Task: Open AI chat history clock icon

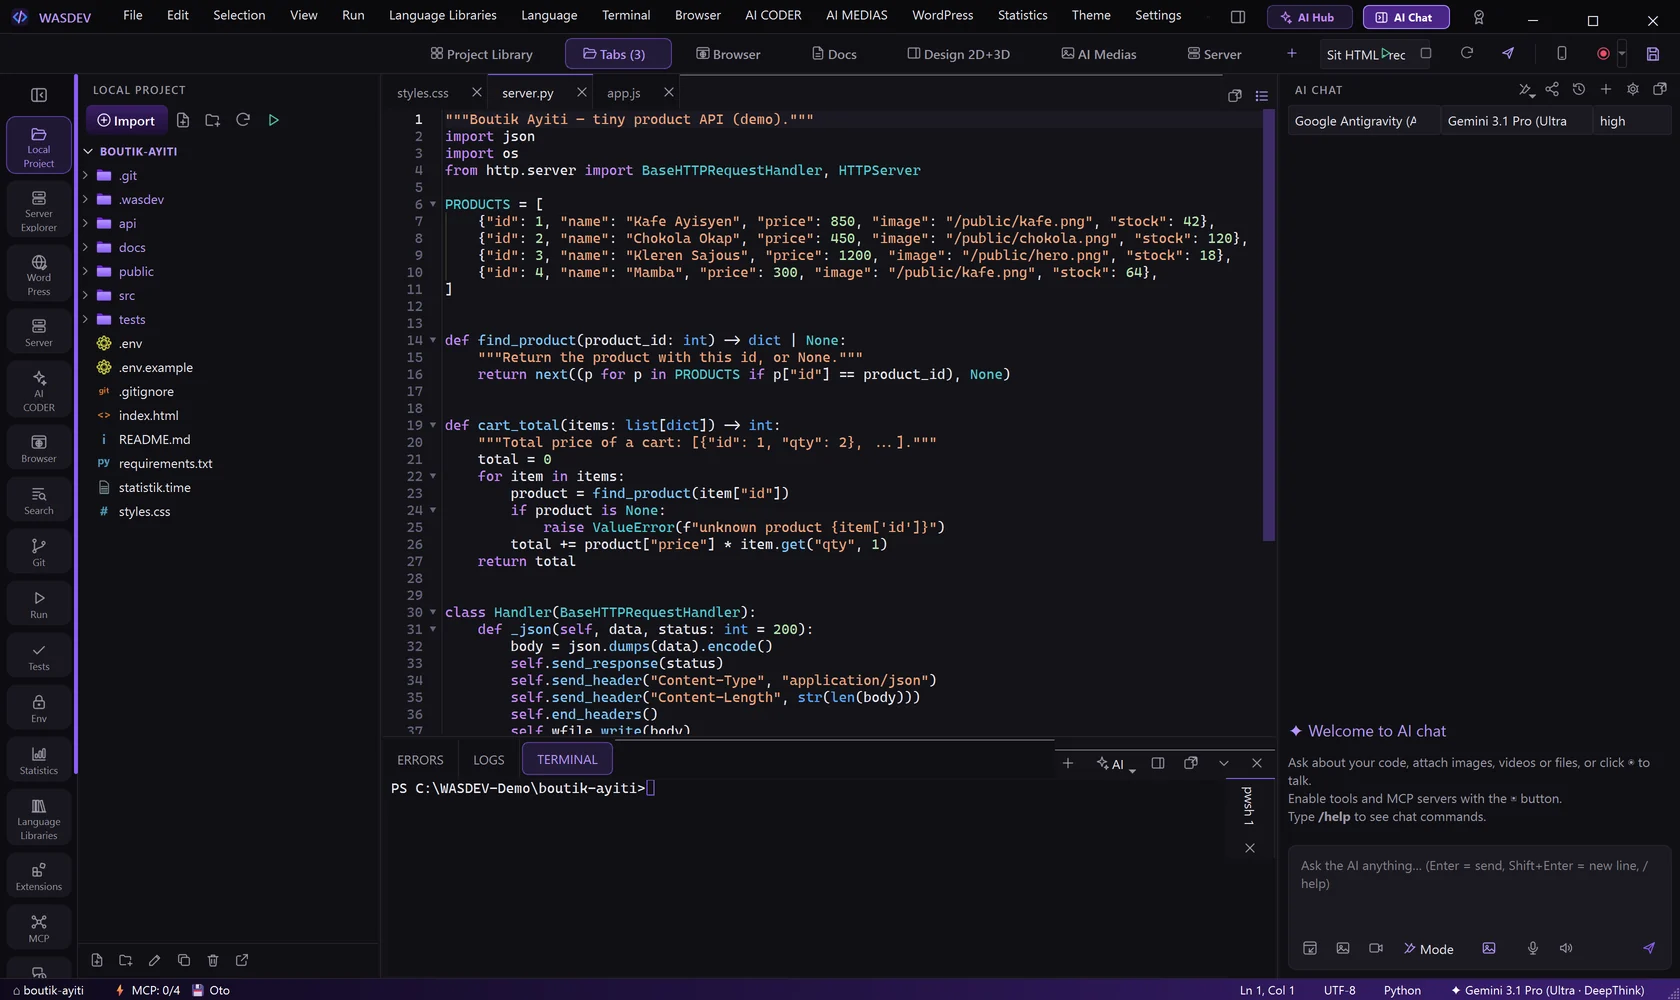Action: point(1579,89)
